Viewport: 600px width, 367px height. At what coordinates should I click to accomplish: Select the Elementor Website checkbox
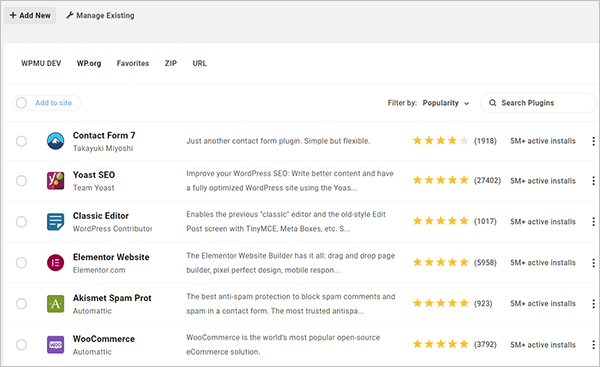[x=21, y=263]
